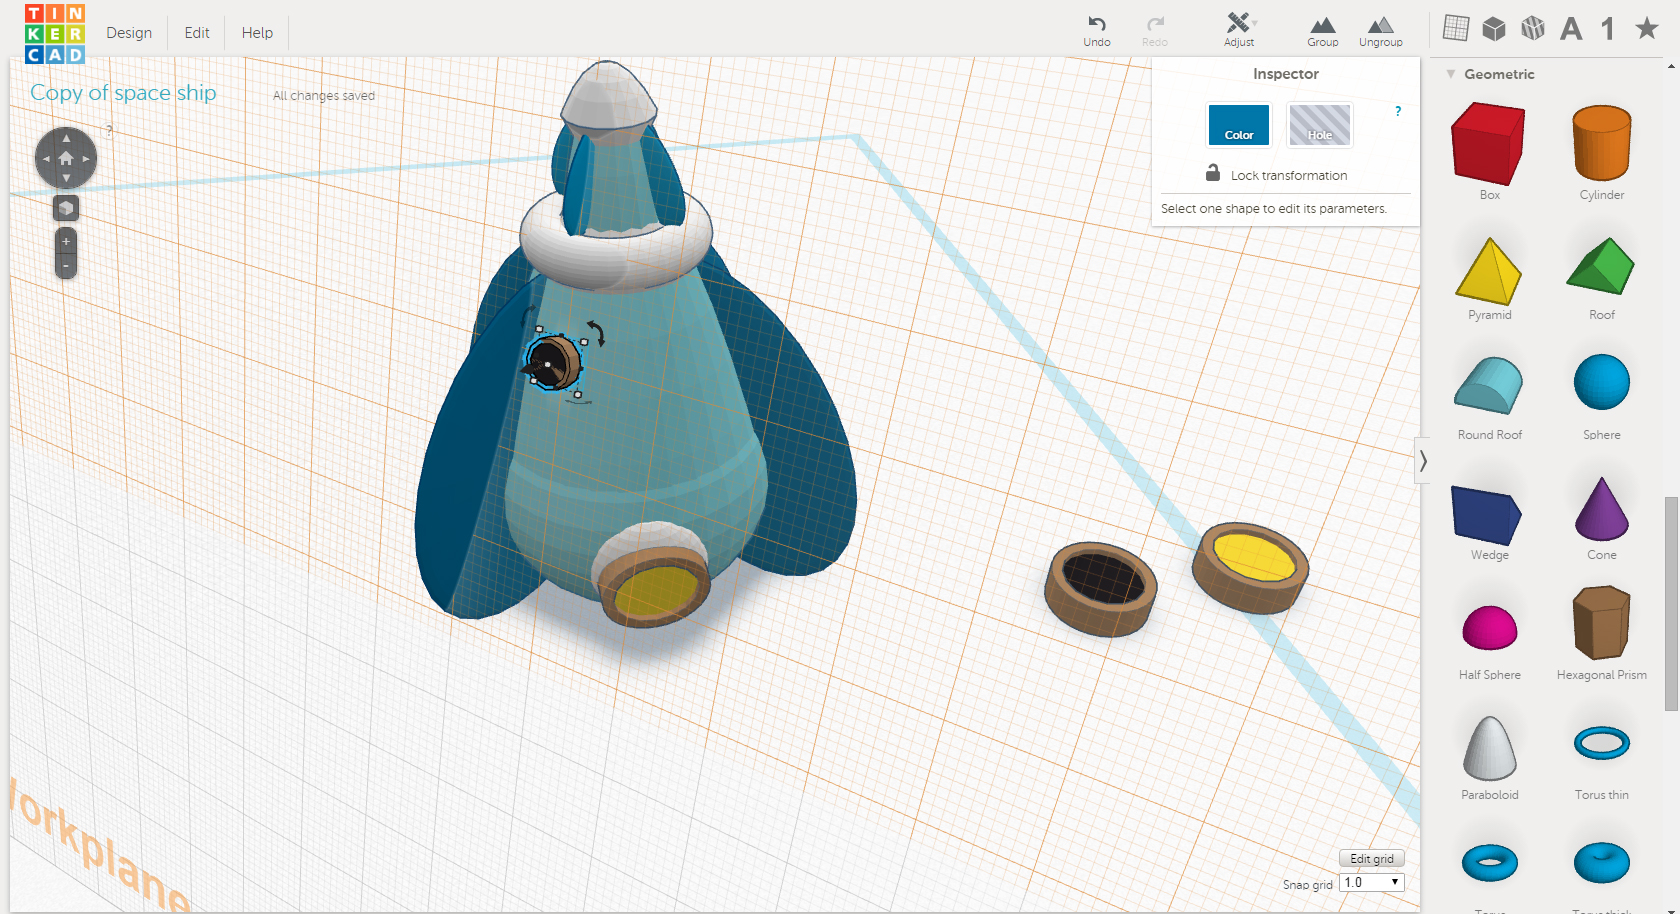
Task: Pick the Round Roof shape
Action: 1489,386
